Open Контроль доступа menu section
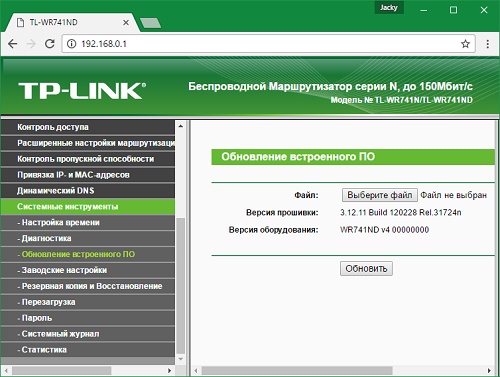Screen dimensions: 500x377 (88, 127)
